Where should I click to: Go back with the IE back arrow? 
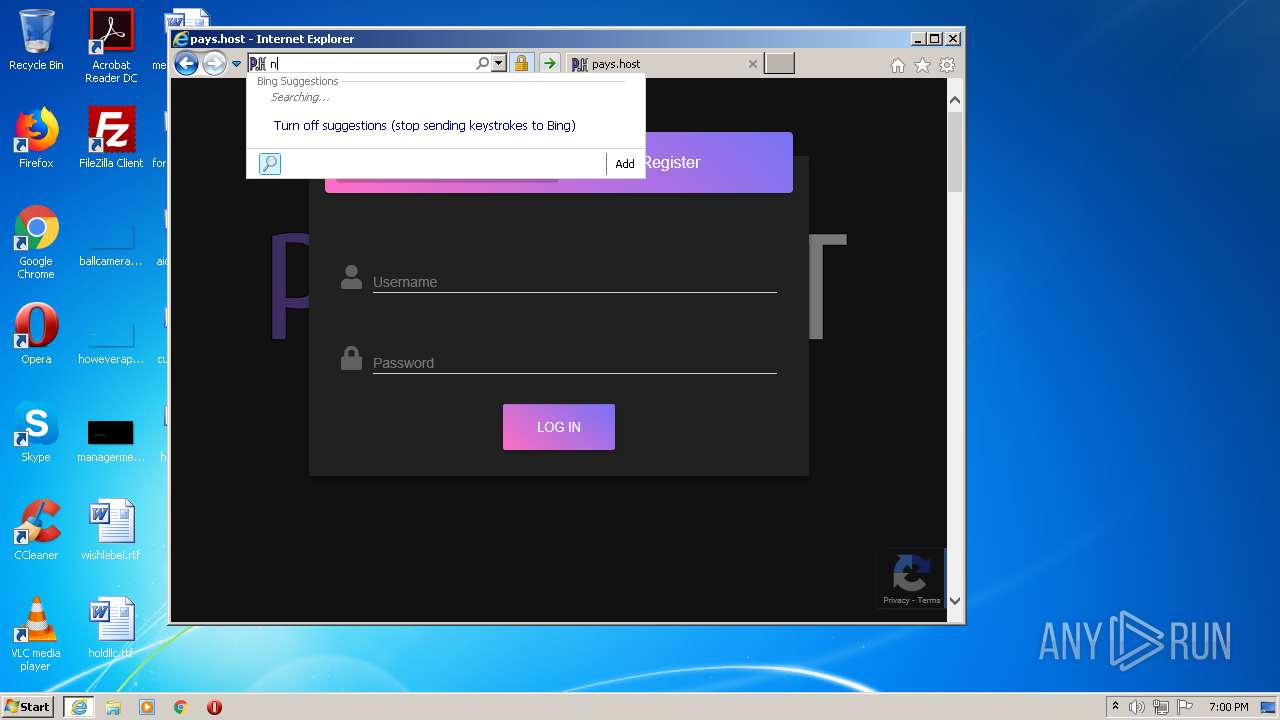[186, 64]
